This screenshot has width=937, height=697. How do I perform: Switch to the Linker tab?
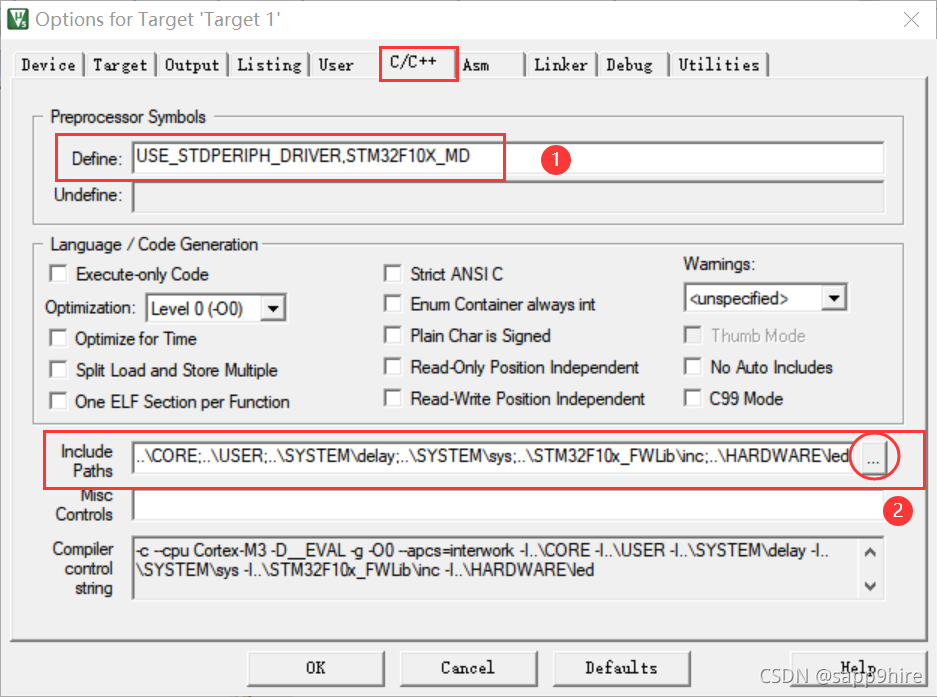[x=561, y=65]
